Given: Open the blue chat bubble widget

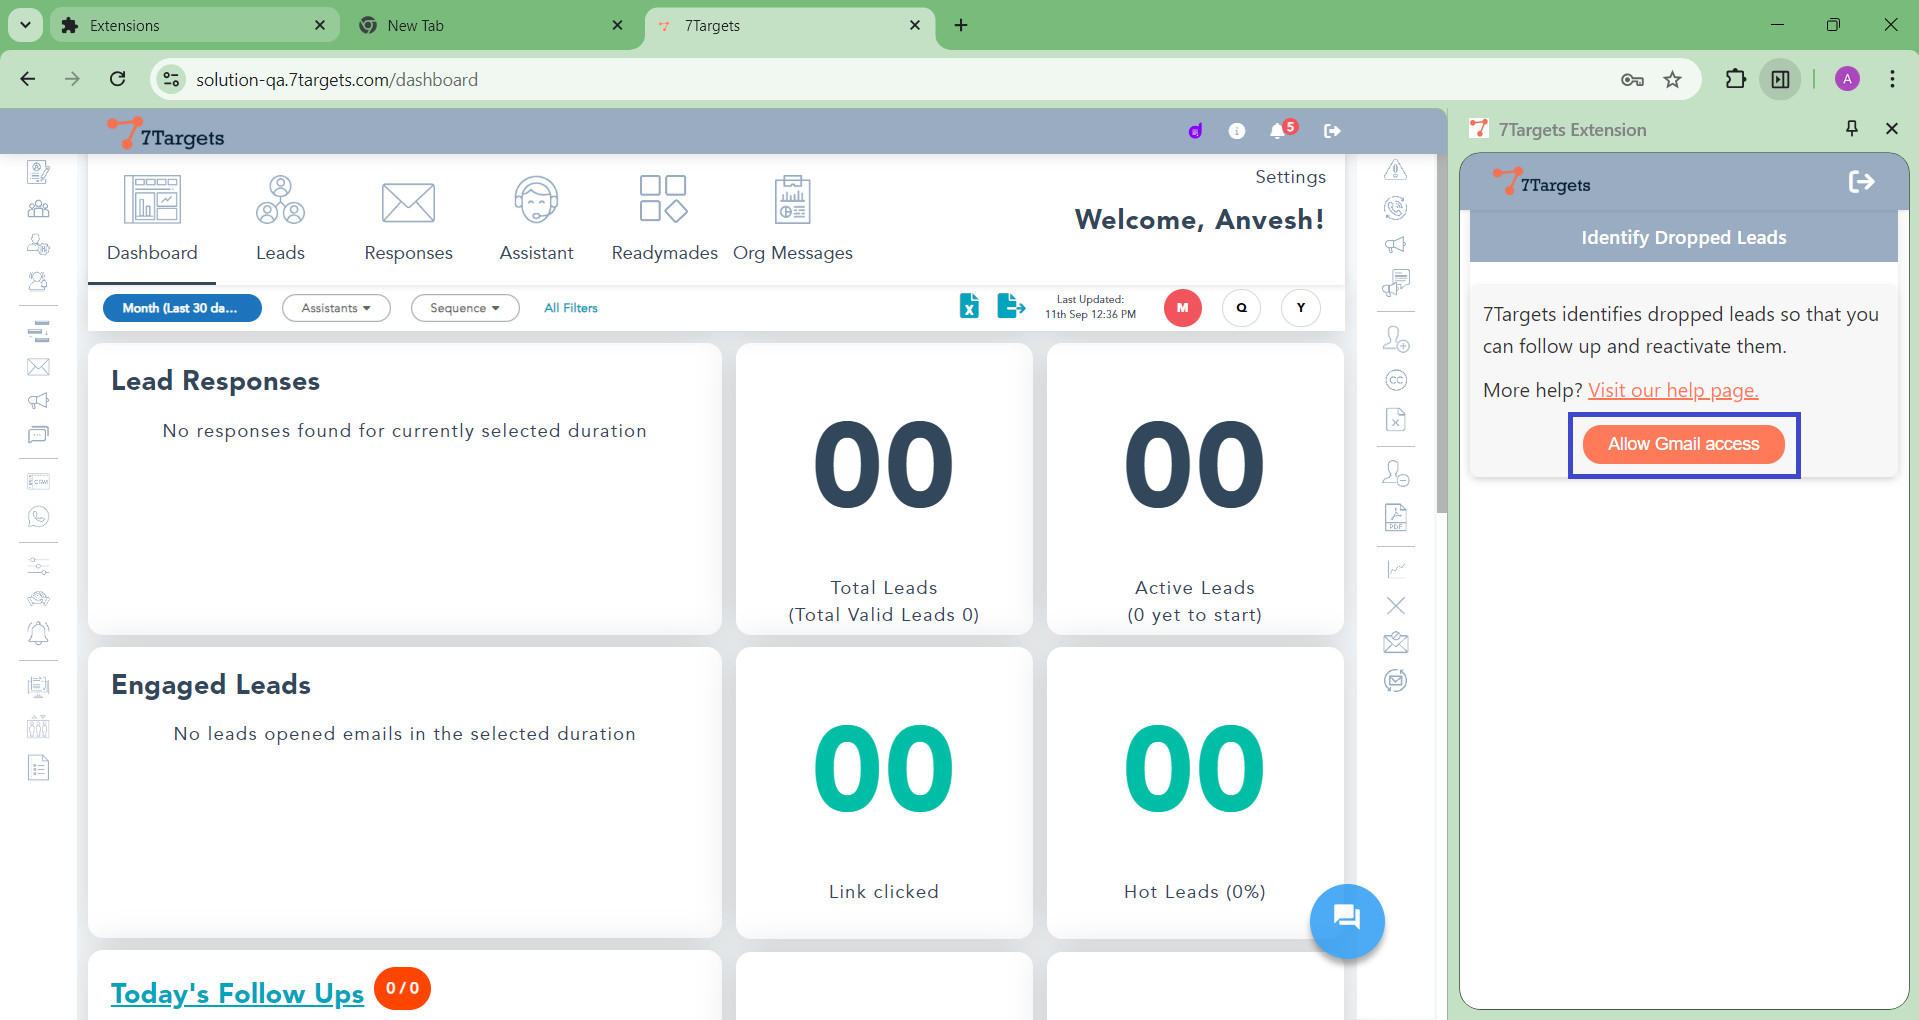Looking at the screenshot, I should 1346,920.
